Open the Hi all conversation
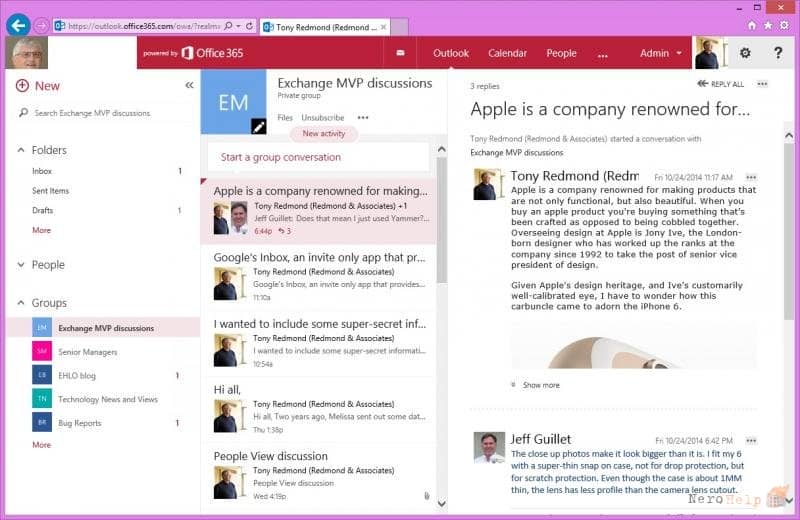Viewport: 800px width, 520px height. pyautogui.click(x=318, y=410)
